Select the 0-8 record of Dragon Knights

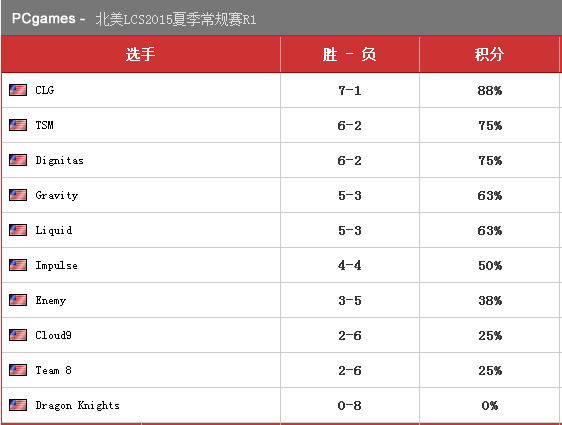tap(349, 406)
